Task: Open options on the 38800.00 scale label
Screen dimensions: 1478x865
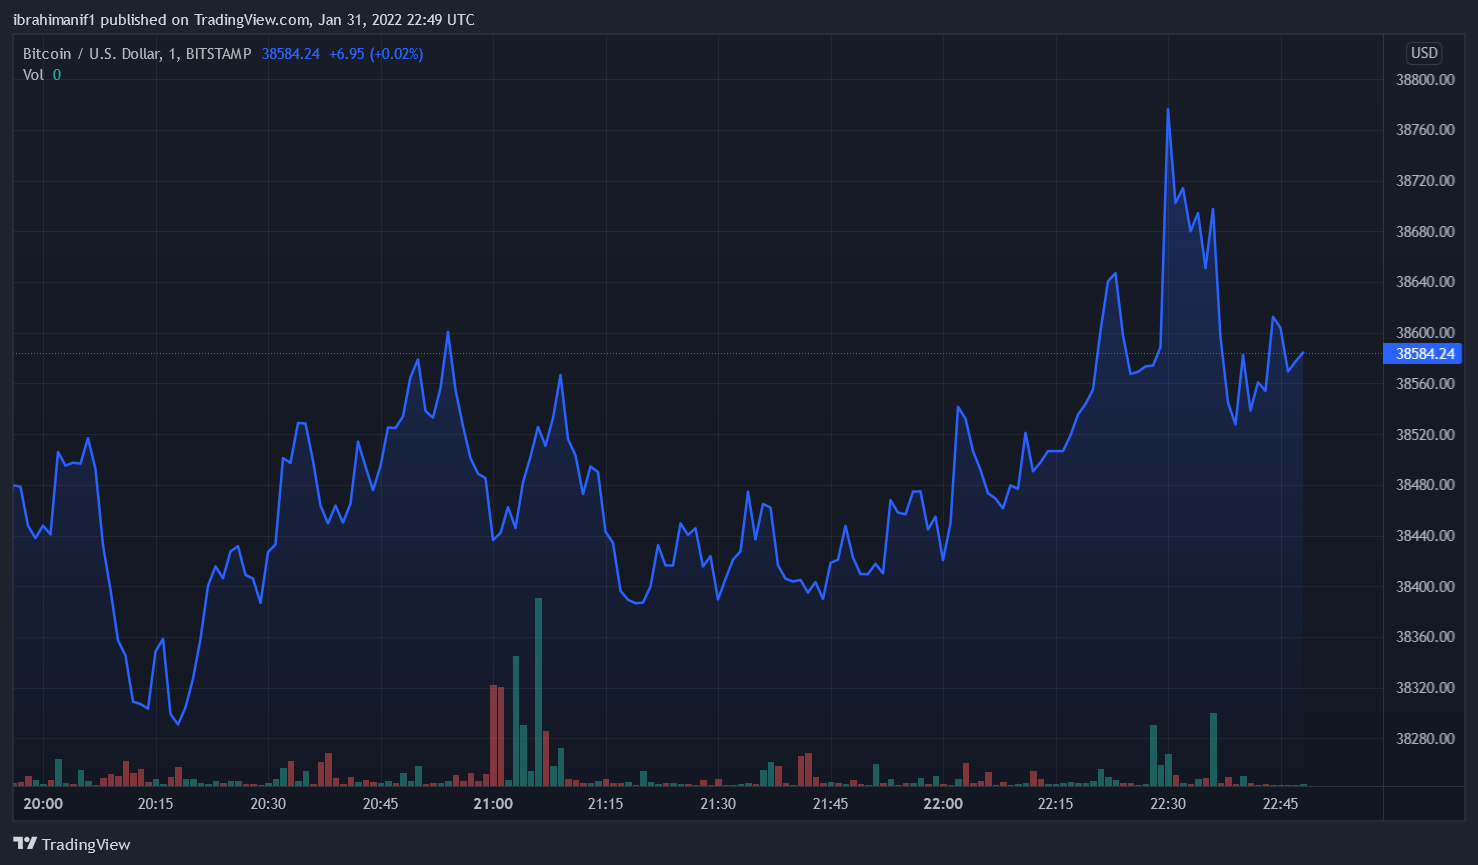Action: coord(1424,79)
